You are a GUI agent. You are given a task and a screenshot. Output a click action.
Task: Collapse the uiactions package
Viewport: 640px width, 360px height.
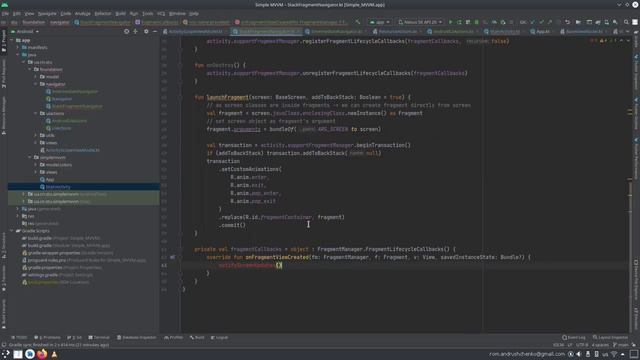click(36, 113)
